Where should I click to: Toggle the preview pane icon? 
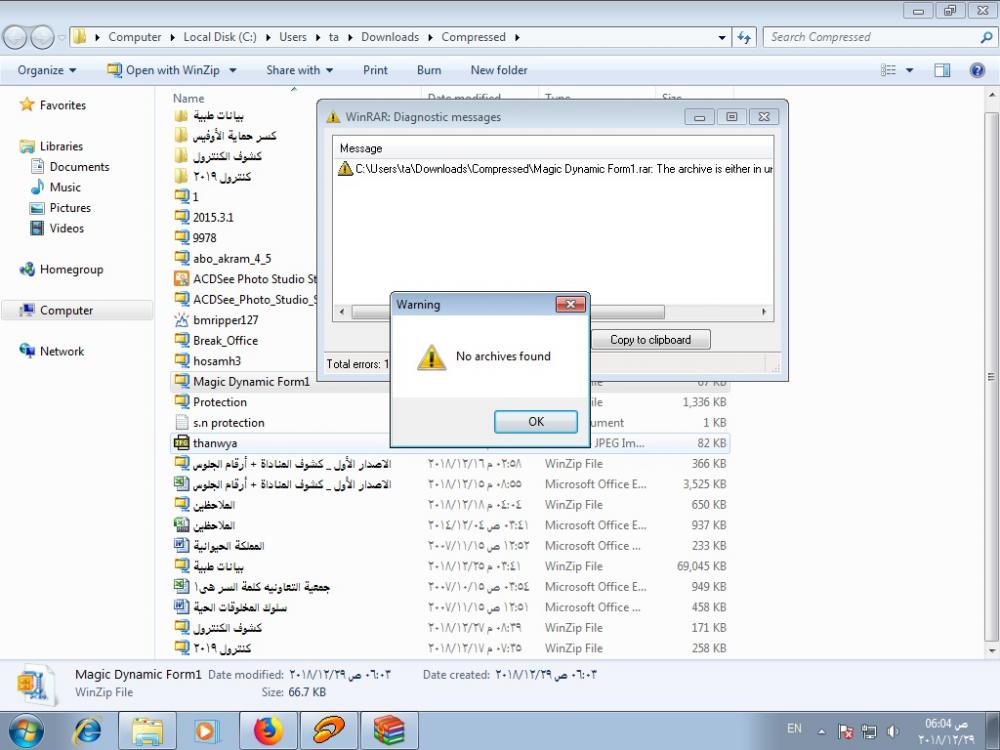coord(942,70)
